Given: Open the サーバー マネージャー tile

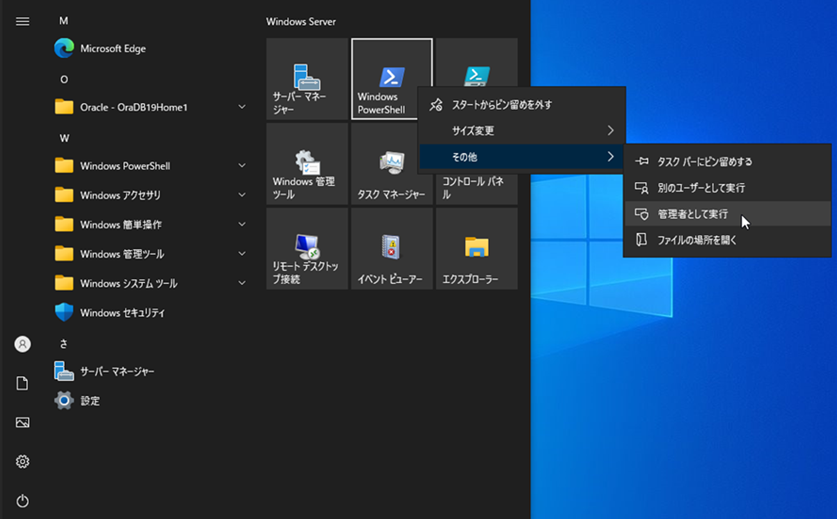Looking at the screenshot, I should point(307,79).
